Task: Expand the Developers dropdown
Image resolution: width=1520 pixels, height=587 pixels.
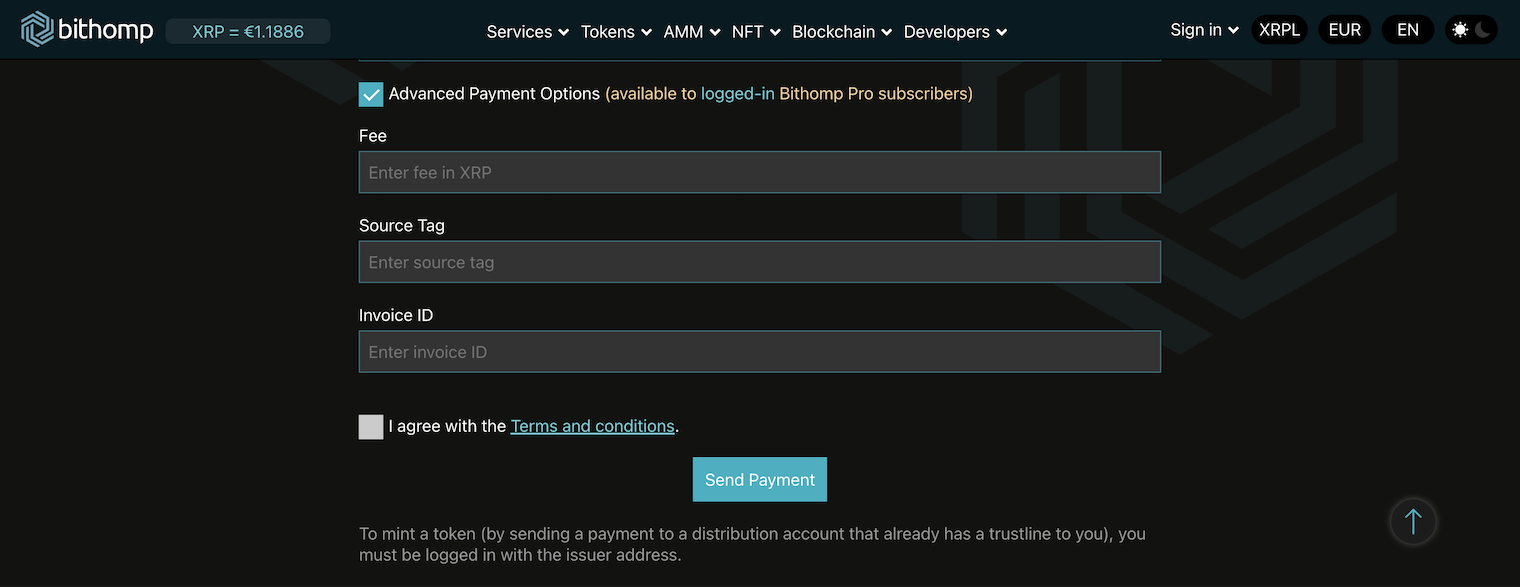Action: point(954,31)
